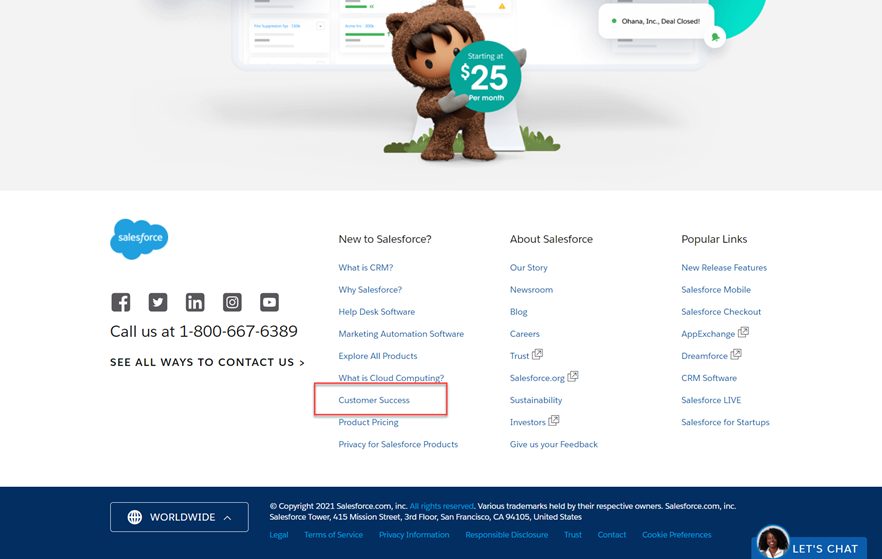Open the Product Pricing link
The height and width of the screenshot is (559, 882).
[x=368, y=422]
